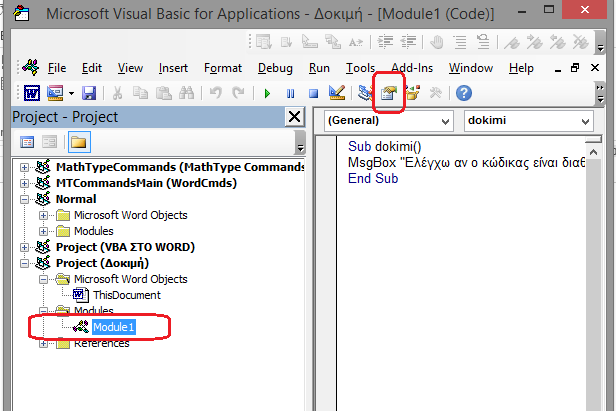The width and height of the screenshot is (616, 411).
Task: Toggle Folders button in Project pane
Action: pos(79,142)
